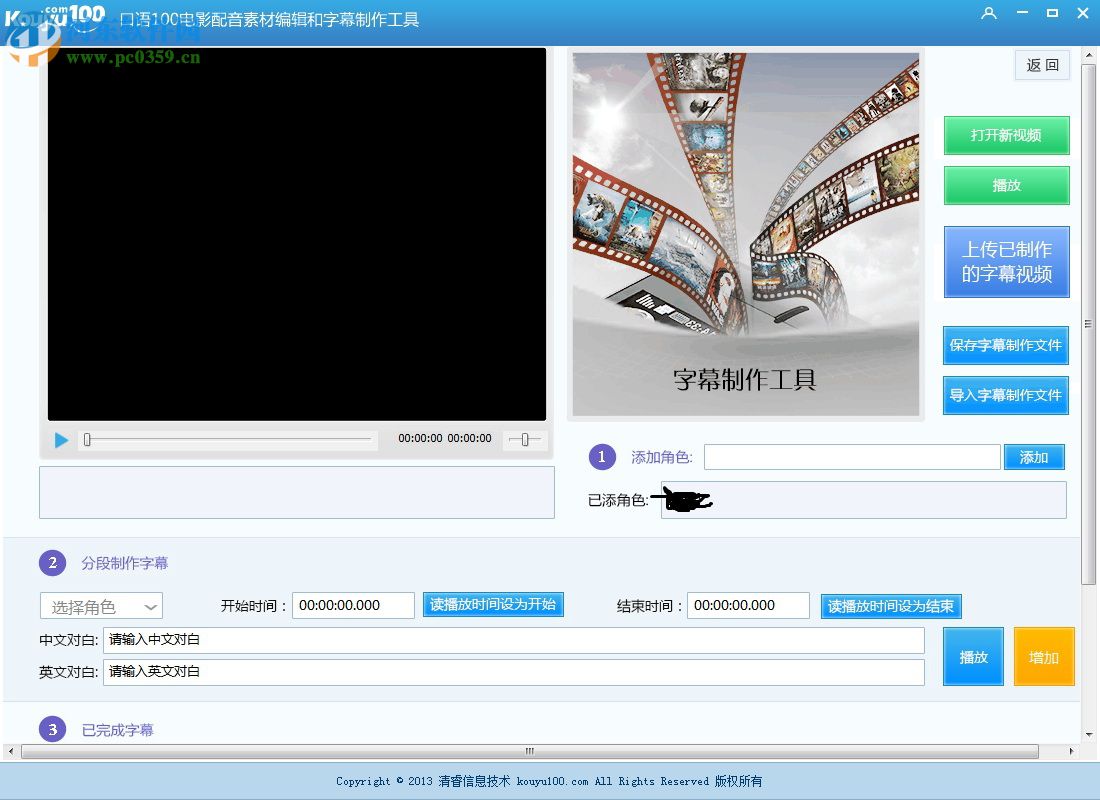The height and width of the screenshot is (800, 1100).
Task: Open the 选择角色 role dropdown
Action: (x=100, y=605)
